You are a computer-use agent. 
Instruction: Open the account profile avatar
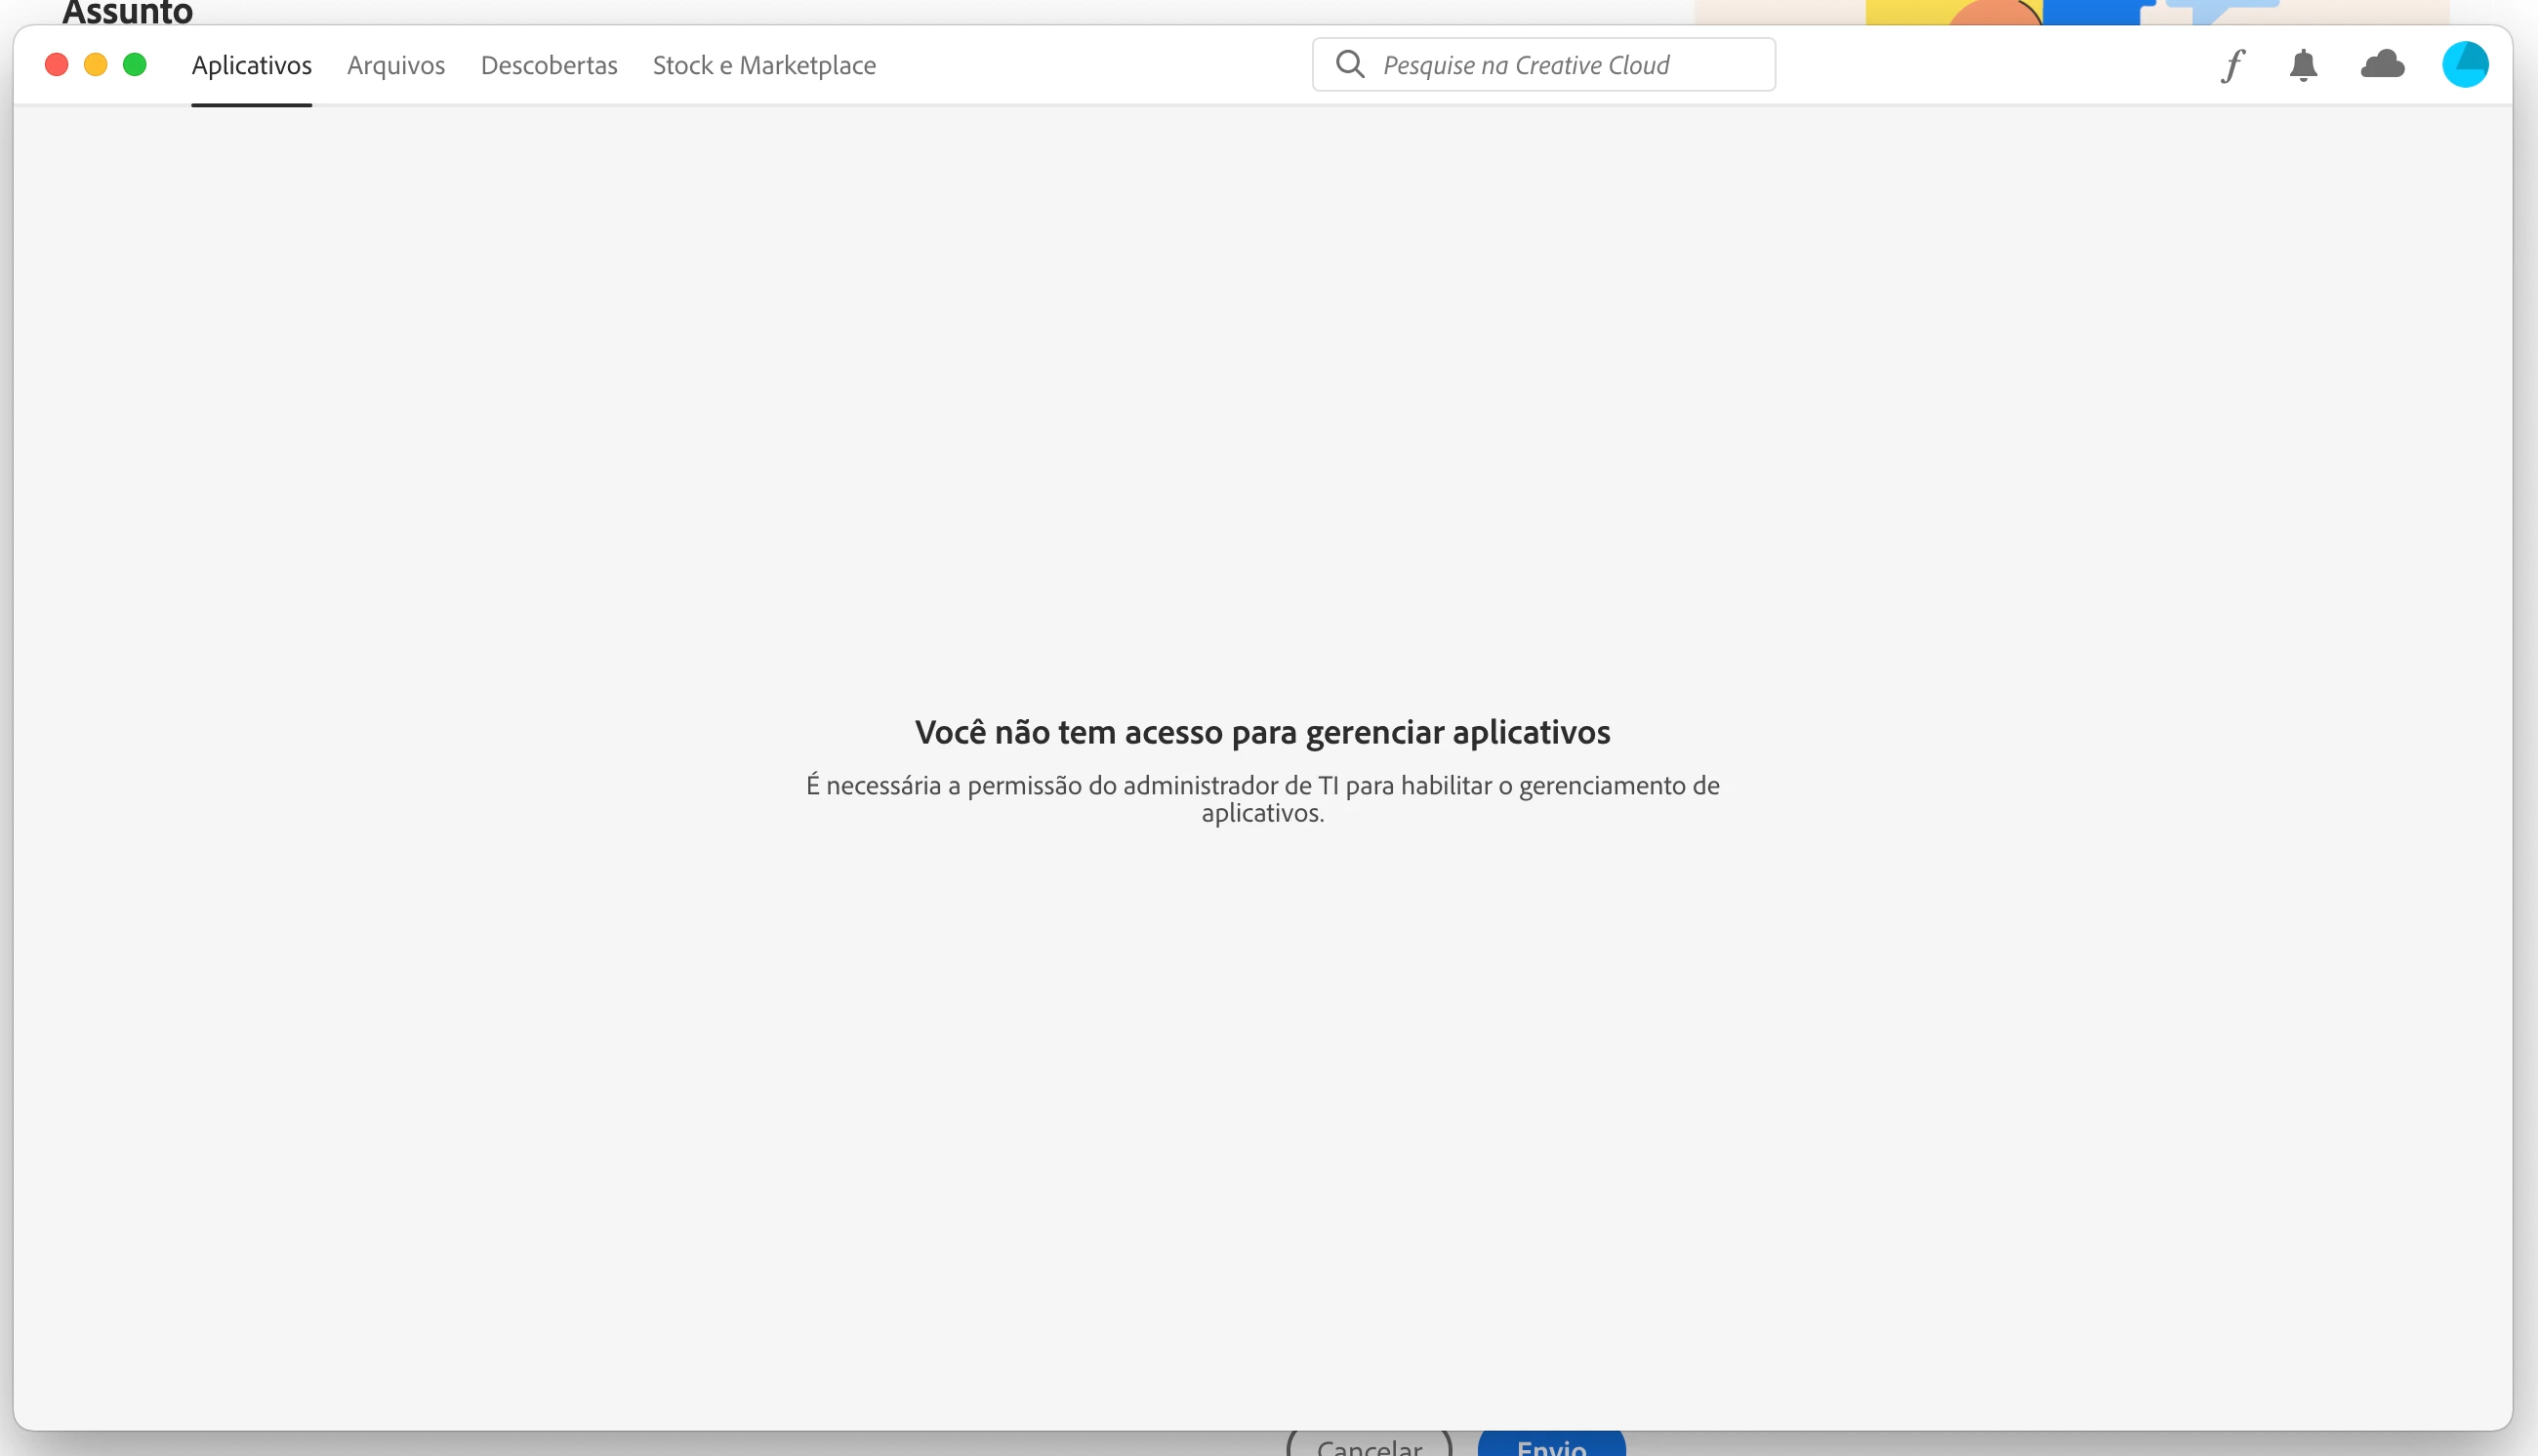pos(2464,65)
